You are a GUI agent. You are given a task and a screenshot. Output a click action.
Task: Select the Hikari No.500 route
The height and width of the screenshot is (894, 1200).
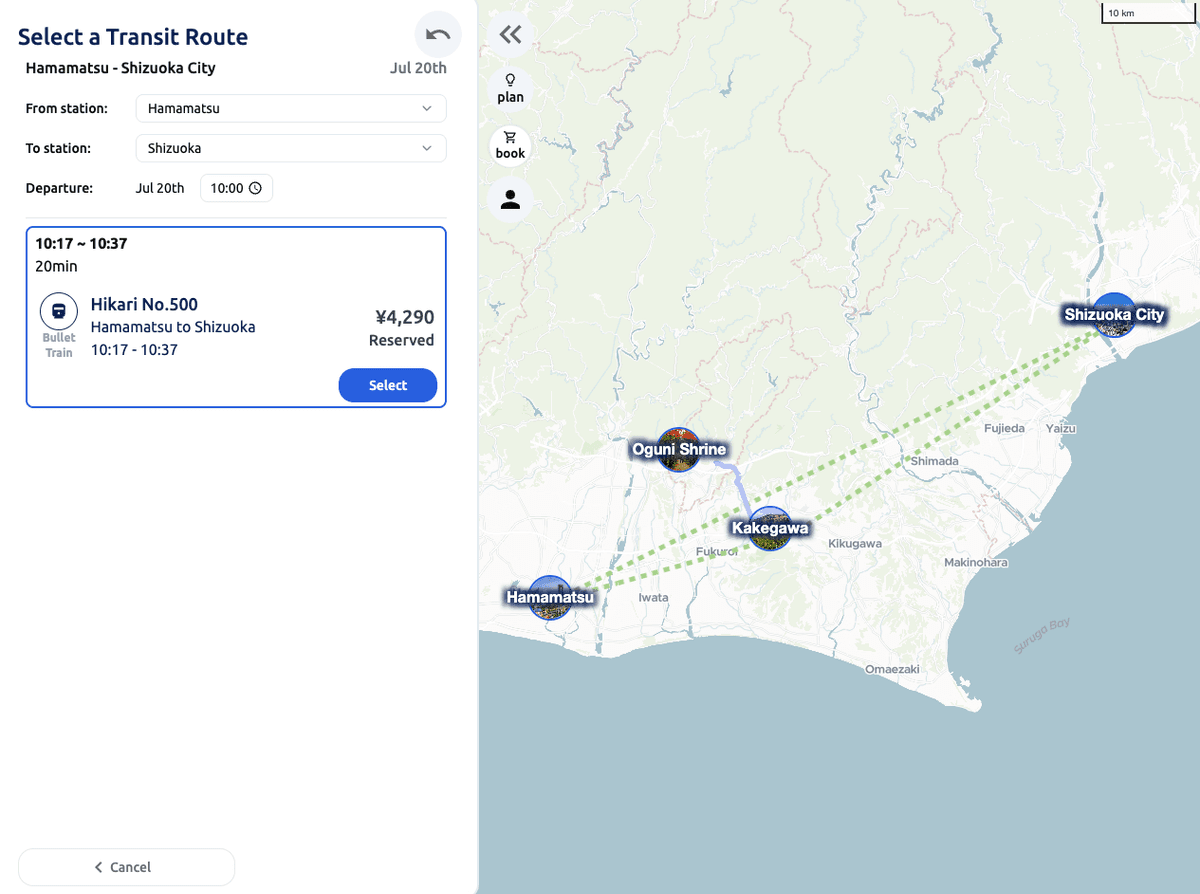[x=388, y=385]
